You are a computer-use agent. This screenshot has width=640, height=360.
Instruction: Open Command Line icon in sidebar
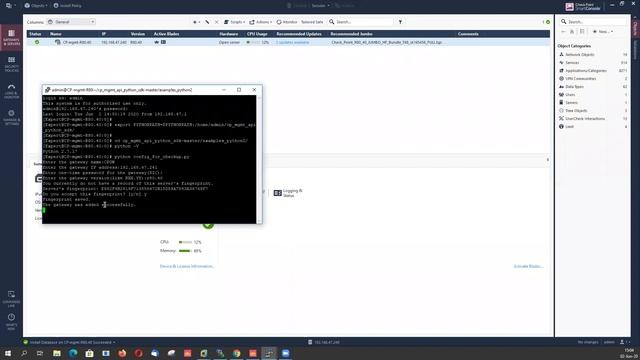coord(11,299)
